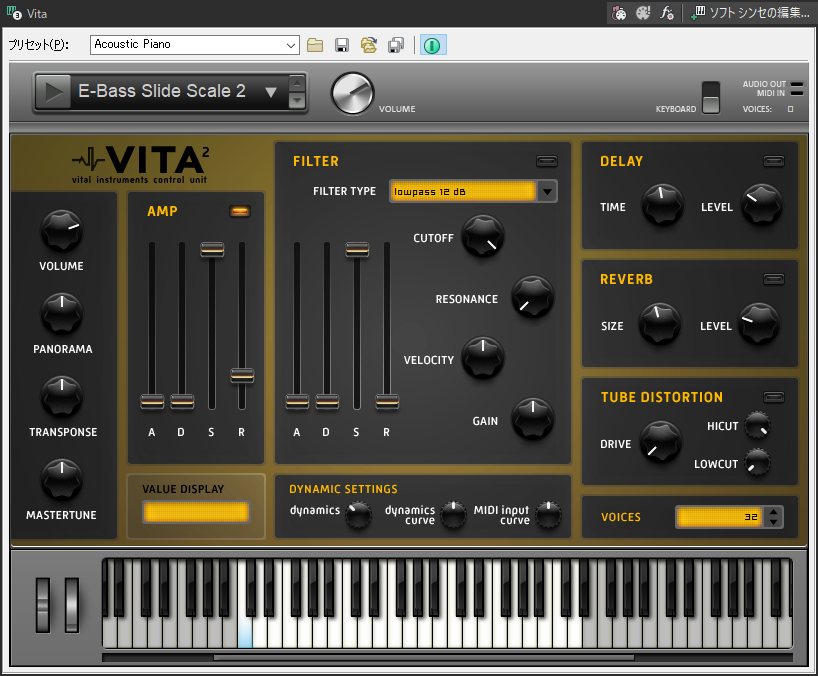Viewport: 818px width, 676px height.
Task: Click the FILTER decay (D) slider handle
Action: point(327,402)
